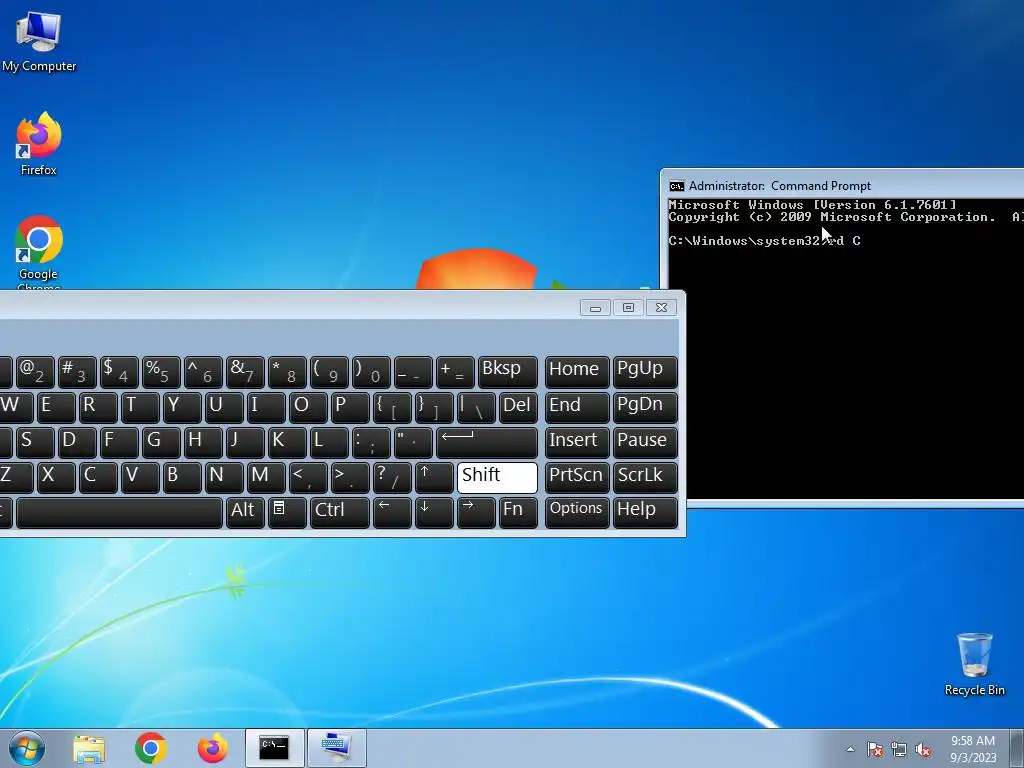The height and width of the screenshot is (768, 1024).
Task: Tap the * 8 key
Action: tap(287, 372)
